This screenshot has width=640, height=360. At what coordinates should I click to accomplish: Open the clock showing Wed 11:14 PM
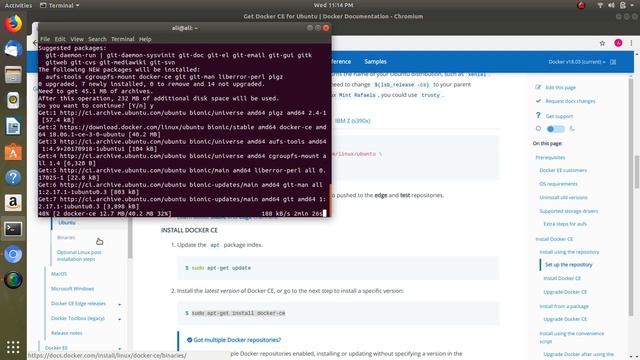(333, 5)
